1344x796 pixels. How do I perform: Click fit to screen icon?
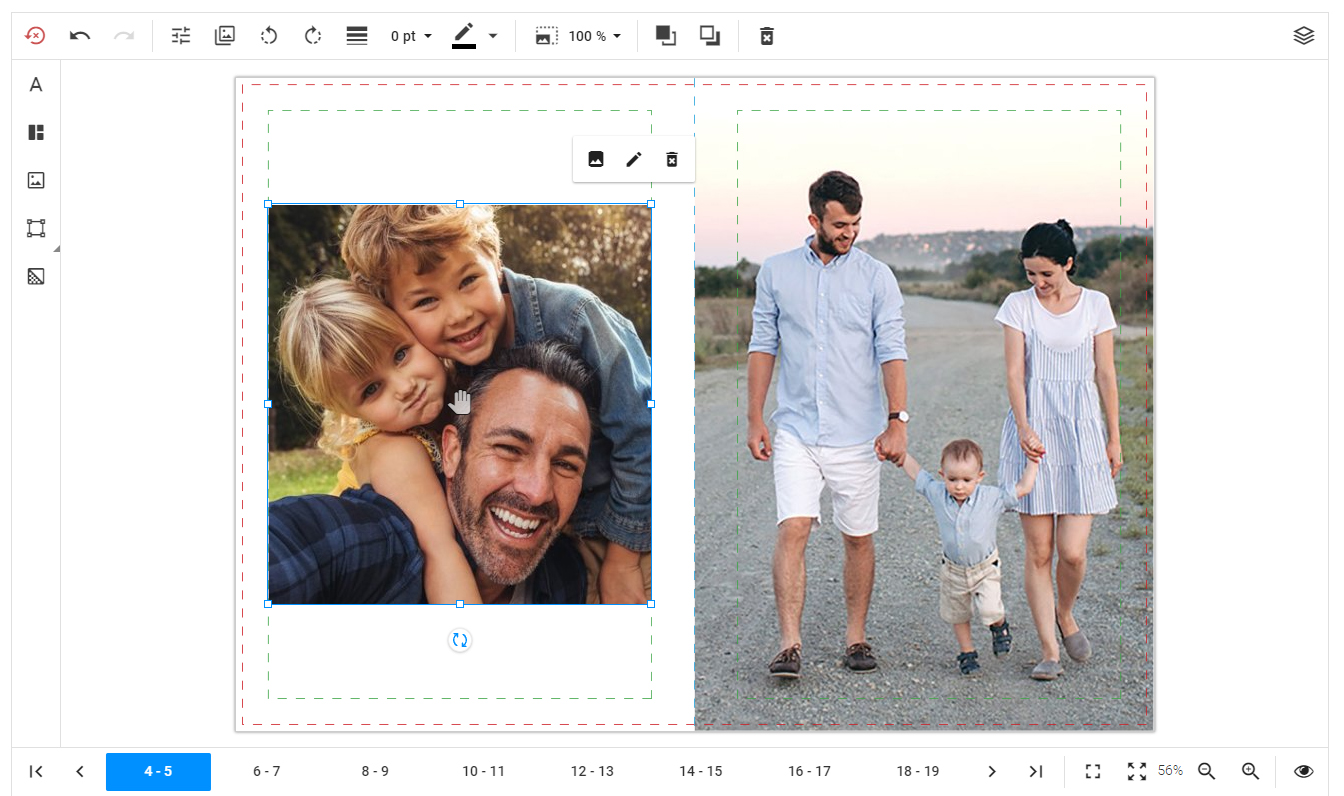pos(1093,771)
